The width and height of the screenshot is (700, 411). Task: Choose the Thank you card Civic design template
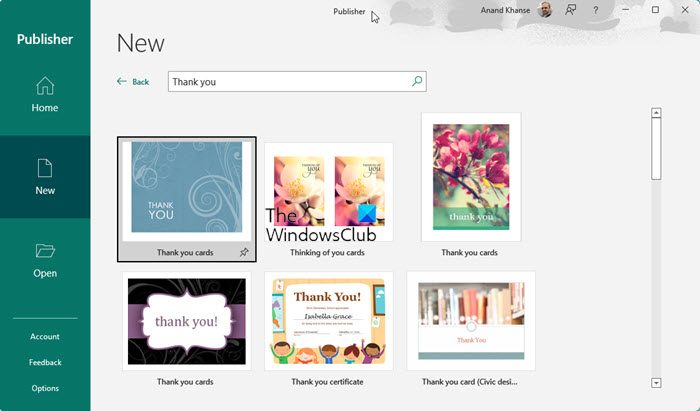(x=471, y=321)
